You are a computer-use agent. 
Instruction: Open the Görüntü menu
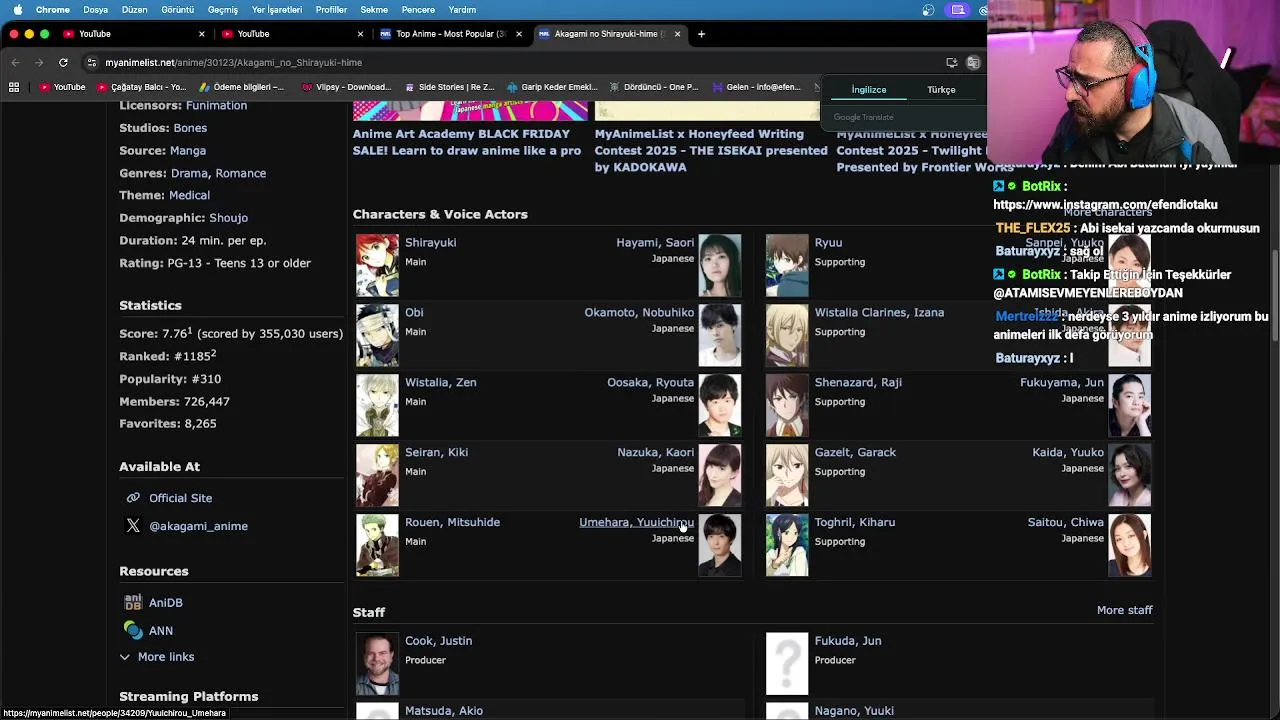[178, 10]
